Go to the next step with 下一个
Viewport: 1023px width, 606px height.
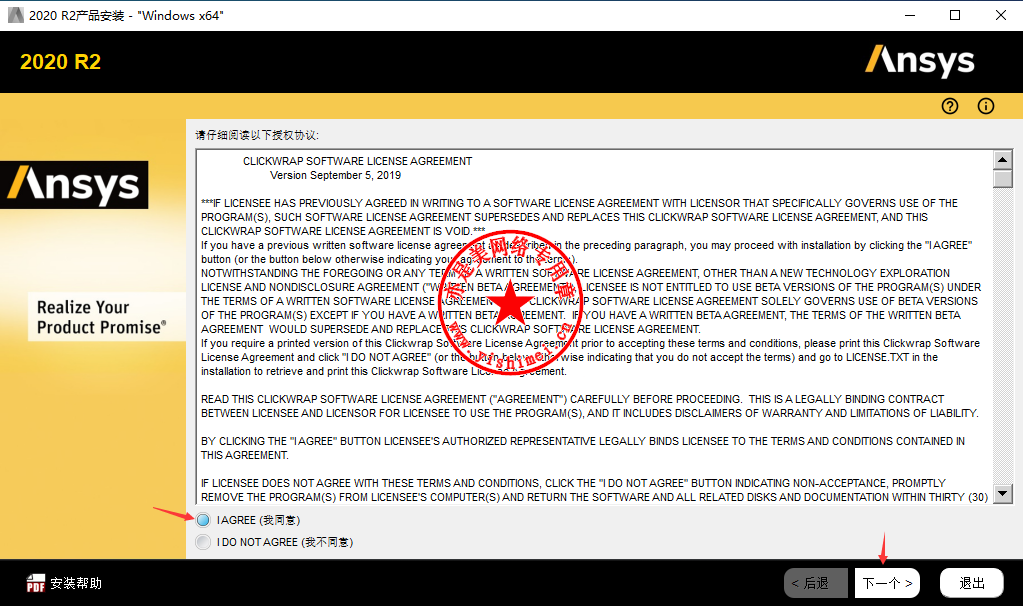click(887, 583)
